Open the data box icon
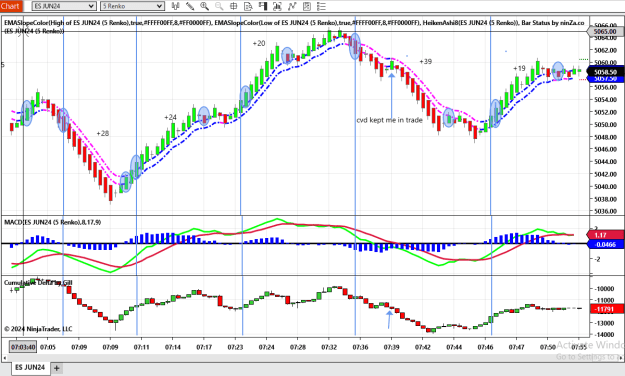This screenshot has height=376, width=625. point(248,6)
